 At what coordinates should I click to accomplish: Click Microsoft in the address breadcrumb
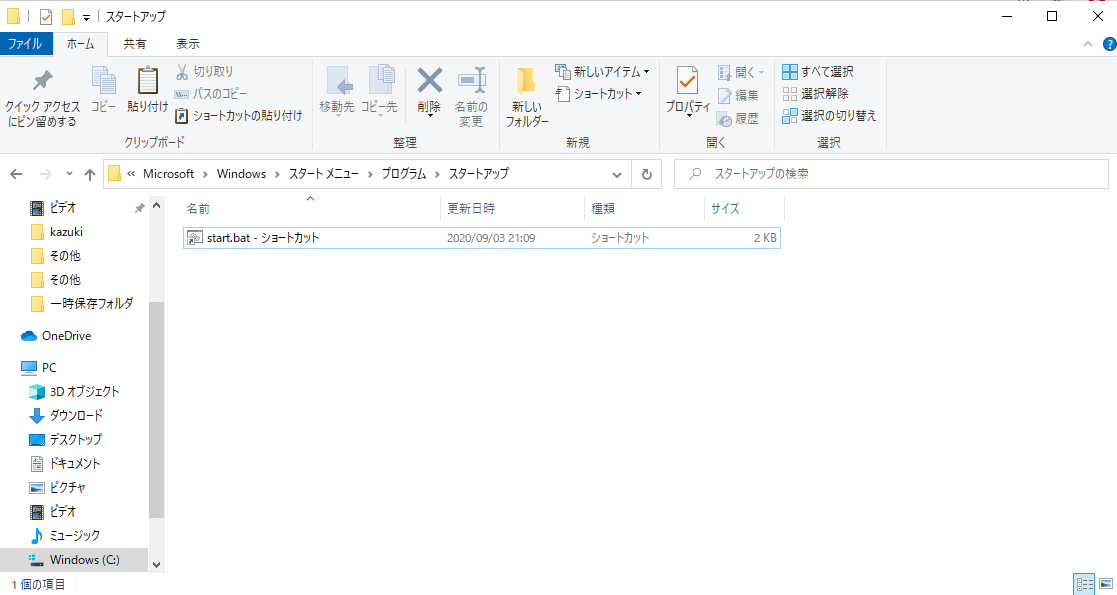[x=169, y=174]
